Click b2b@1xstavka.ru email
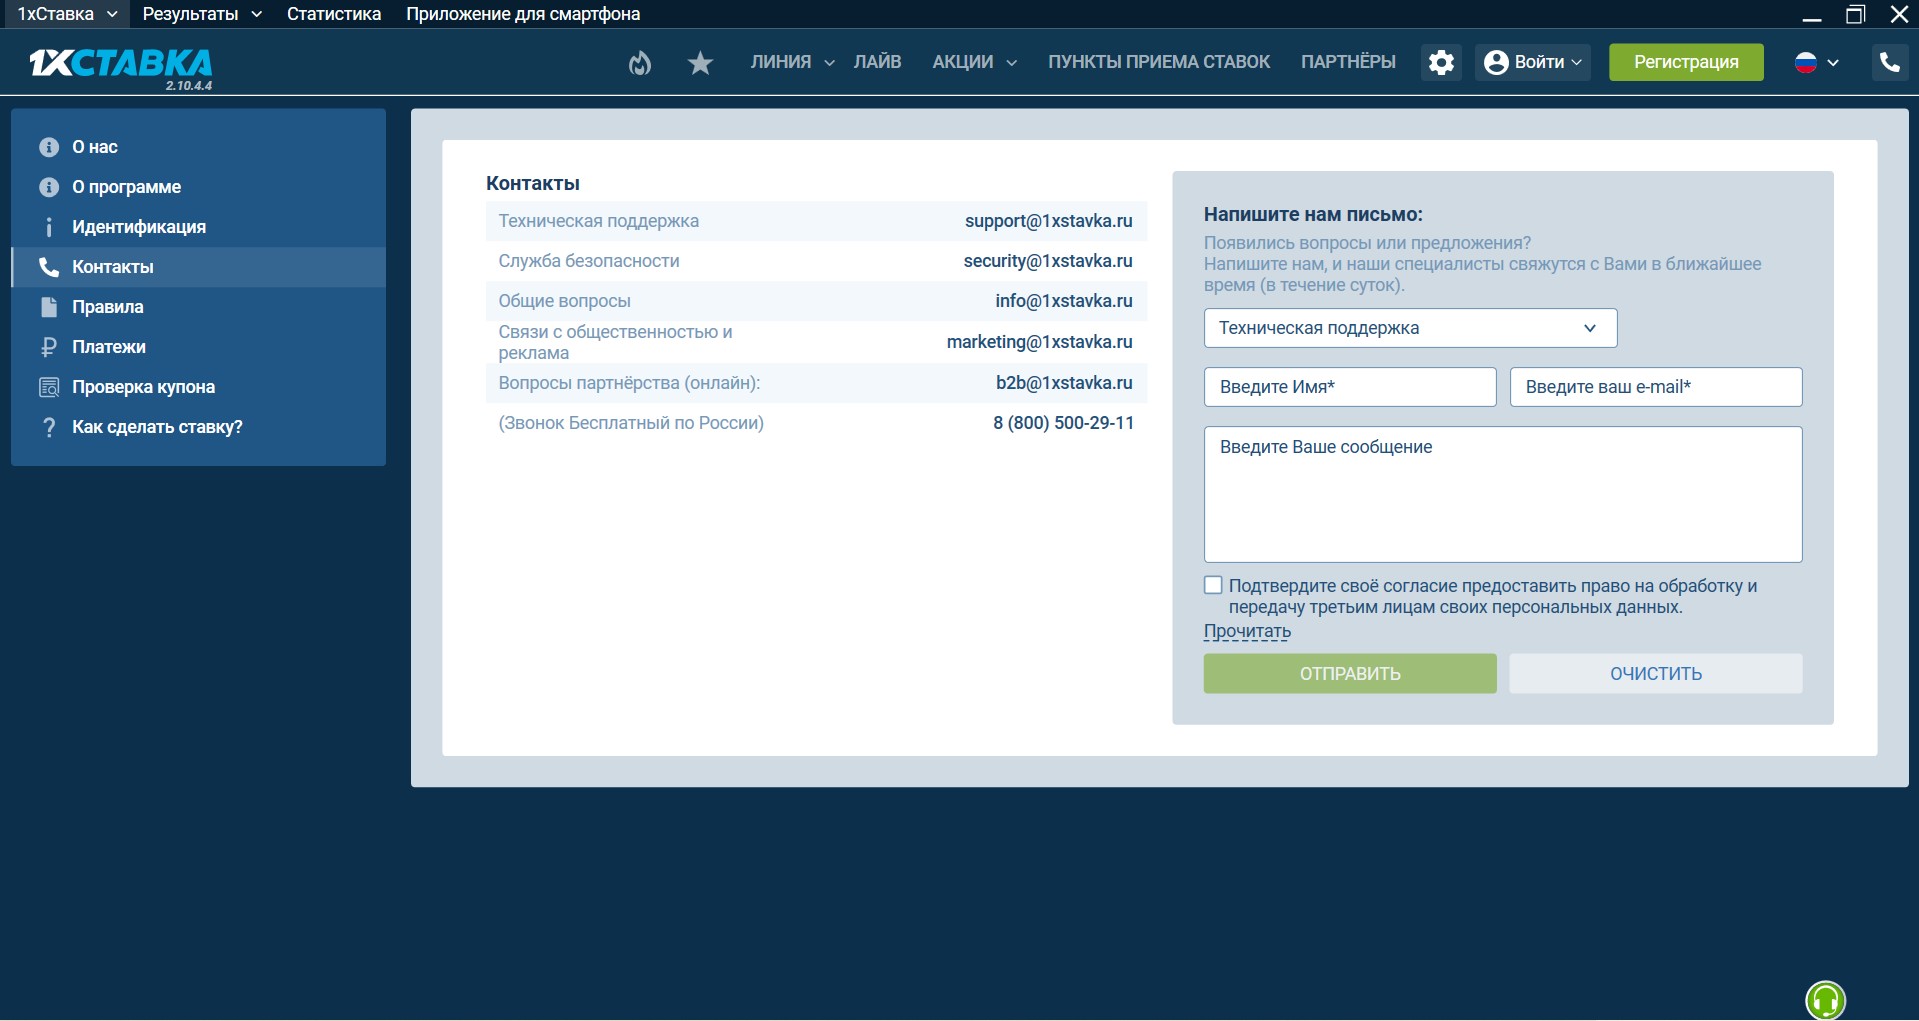1919x1021 pixels. click(1064, 383)
